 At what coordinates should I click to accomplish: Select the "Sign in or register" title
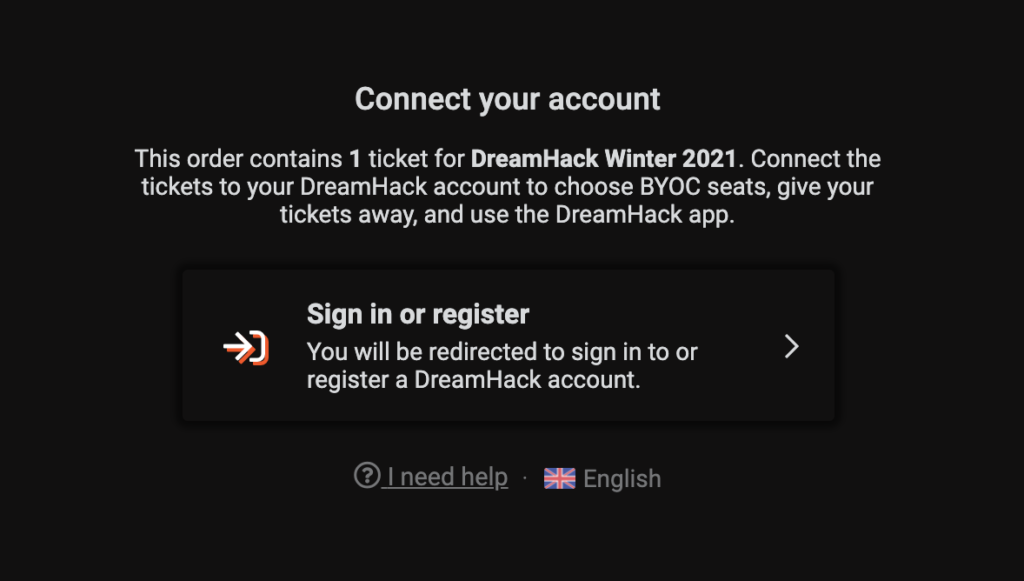418,314
